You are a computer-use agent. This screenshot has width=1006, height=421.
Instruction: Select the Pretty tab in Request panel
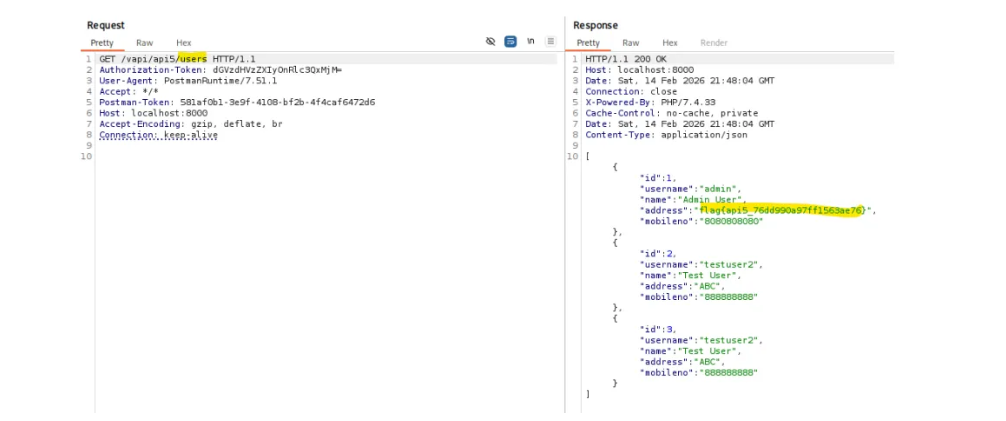pos(101,43)
